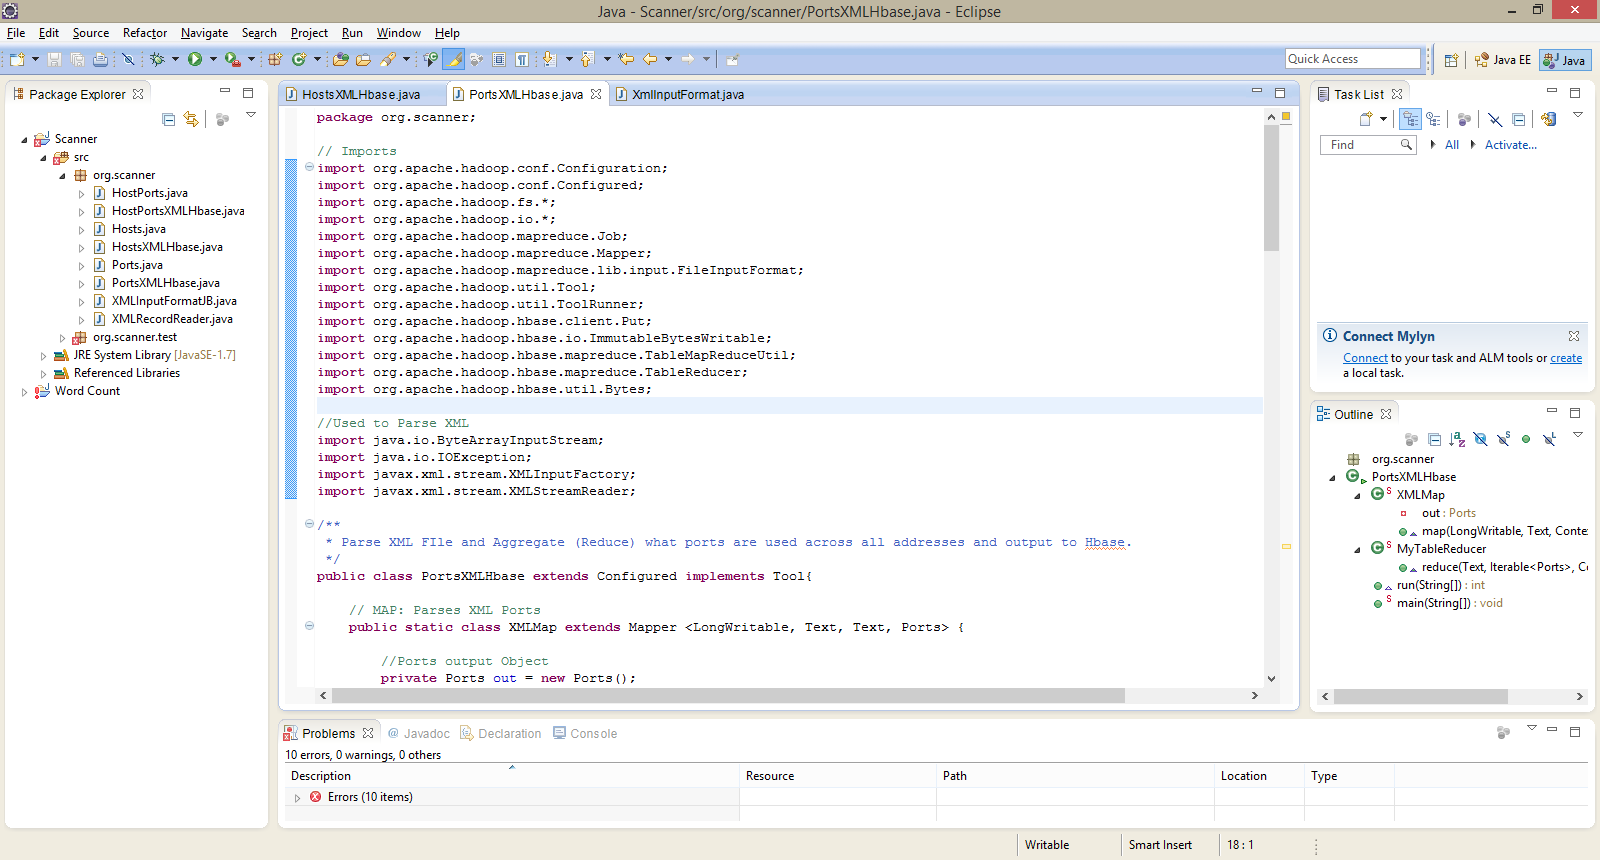The width and height of the screenshot is (1600, 860).
Task: Collapse All in Task List toolbar
Action: 1518,119
